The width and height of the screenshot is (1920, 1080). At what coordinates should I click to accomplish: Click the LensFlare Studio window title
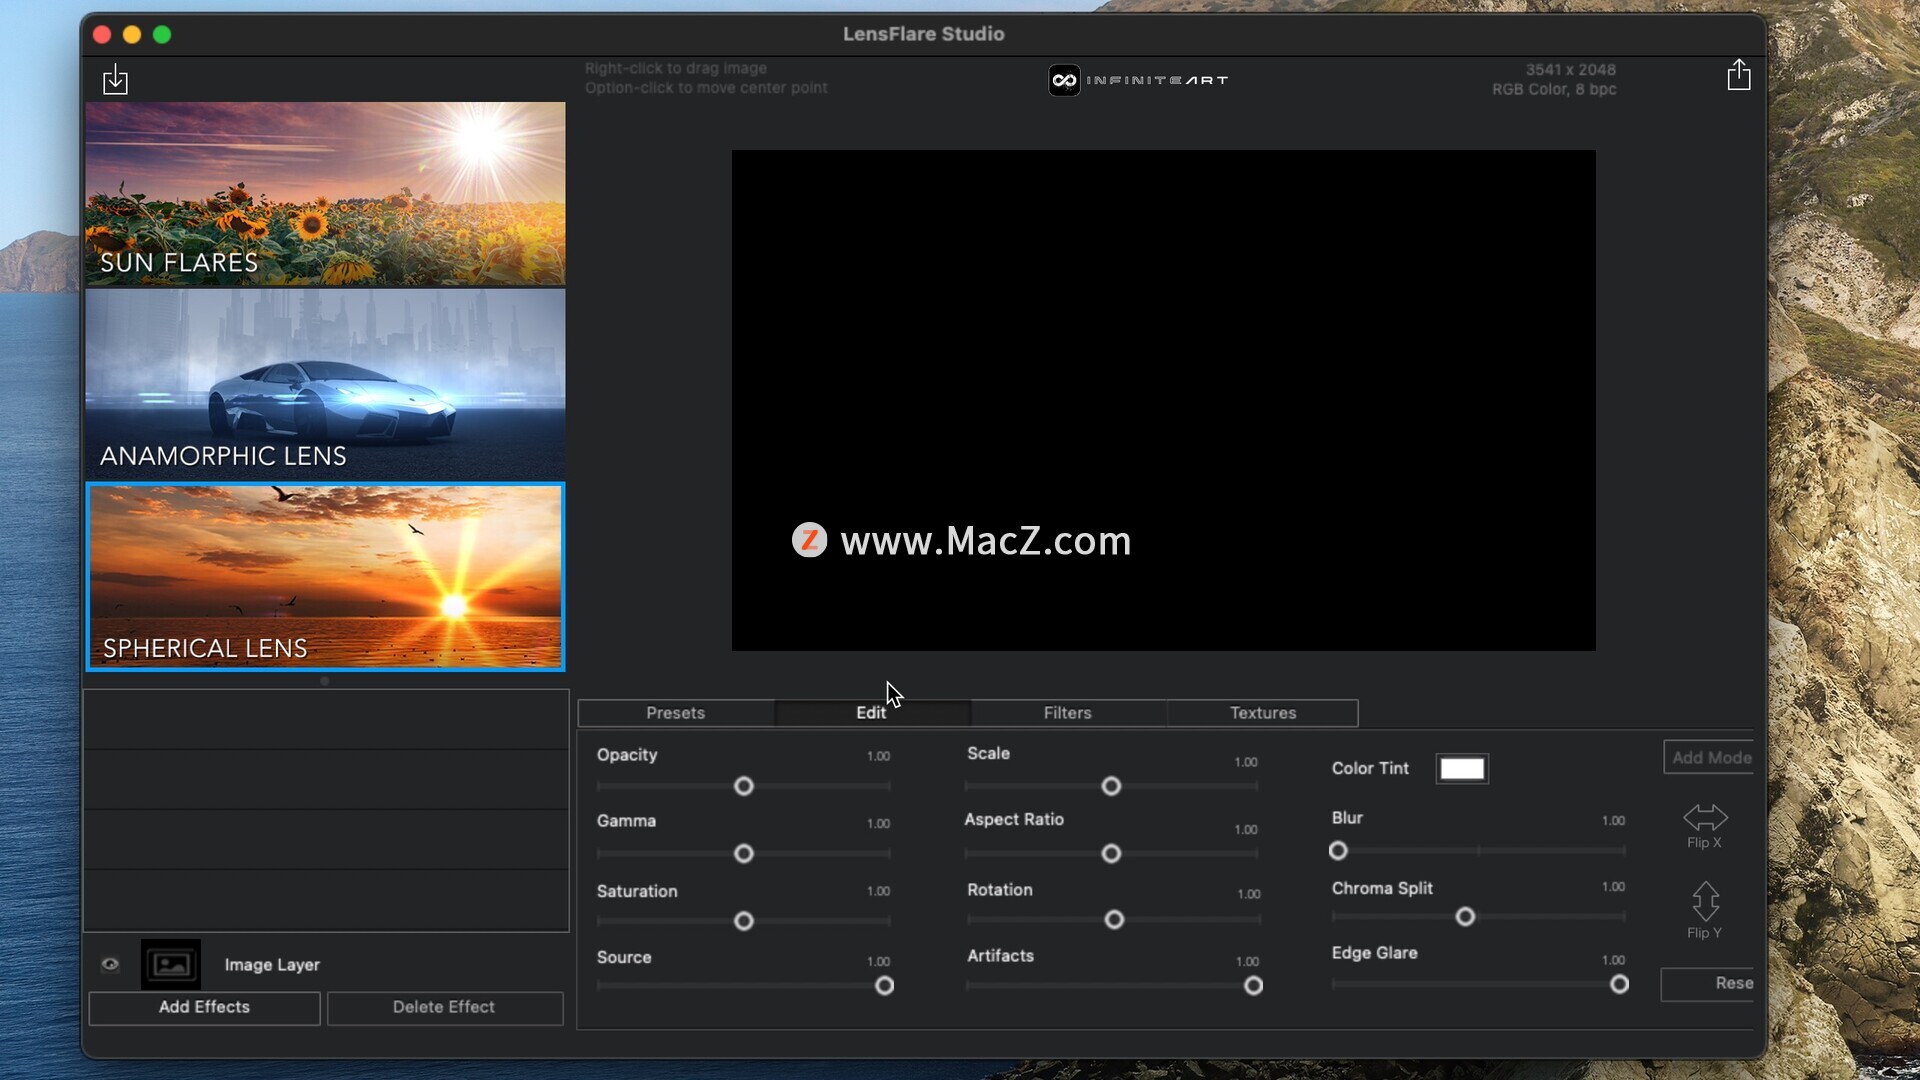click(923, 34)
